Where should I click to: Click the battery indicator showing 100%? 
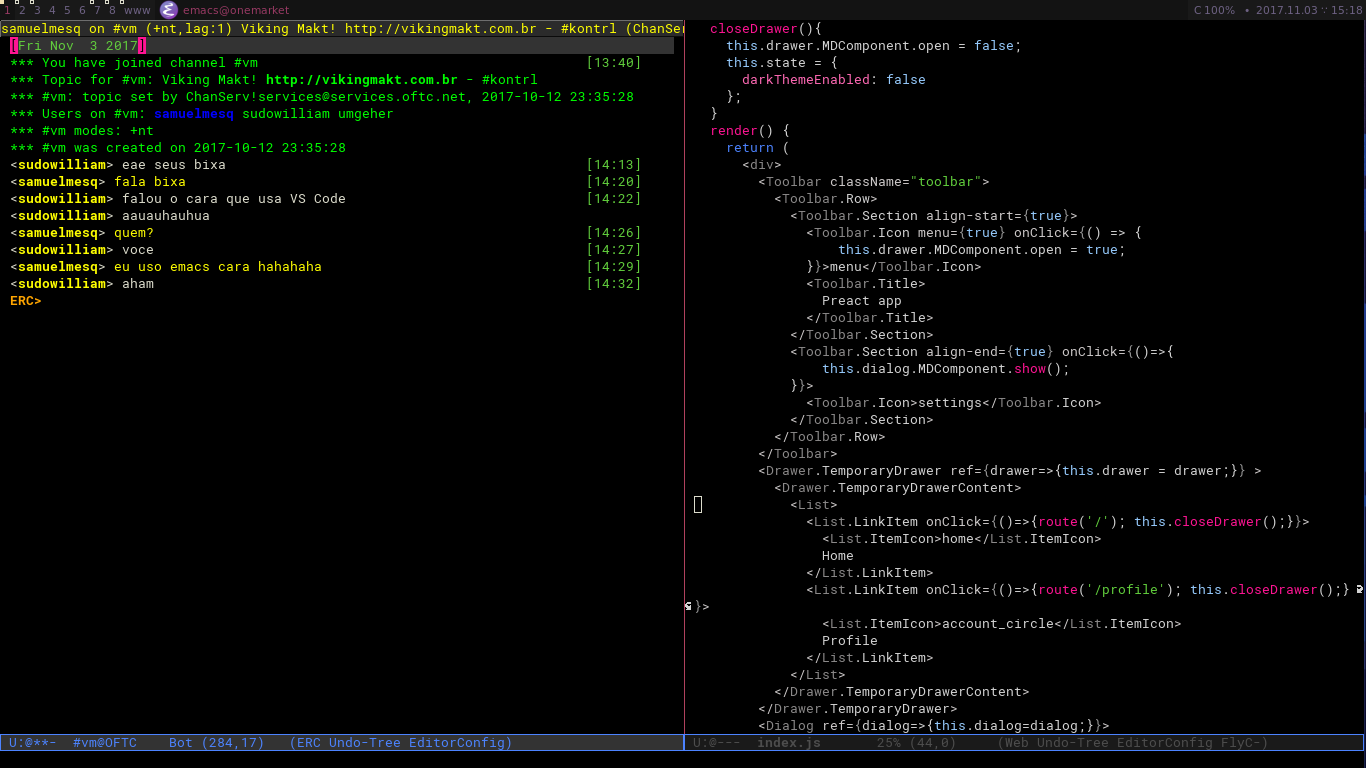tap(1214, 10)
